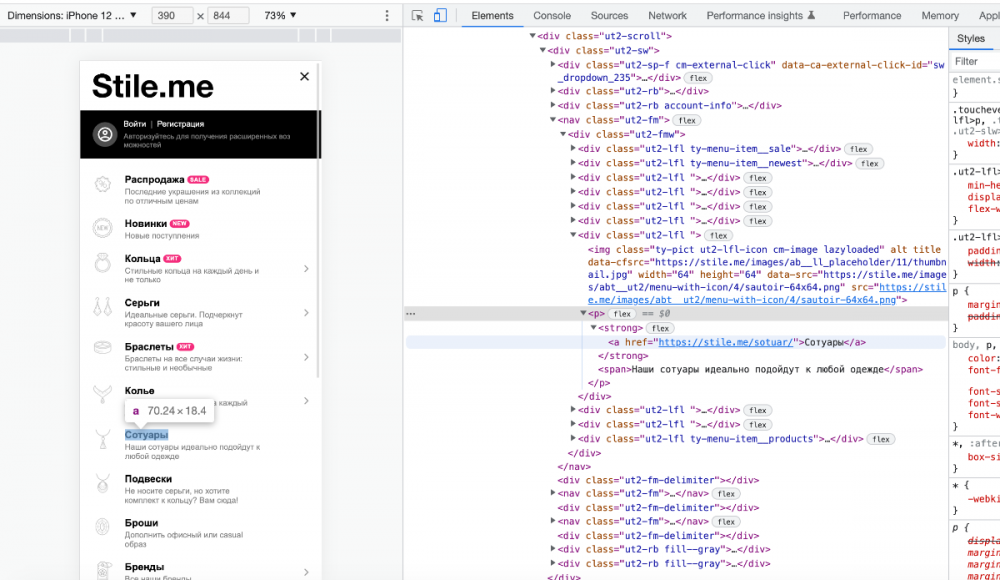
Task: Click the rings icon beside Кольца
Action: tap(103, 264)
